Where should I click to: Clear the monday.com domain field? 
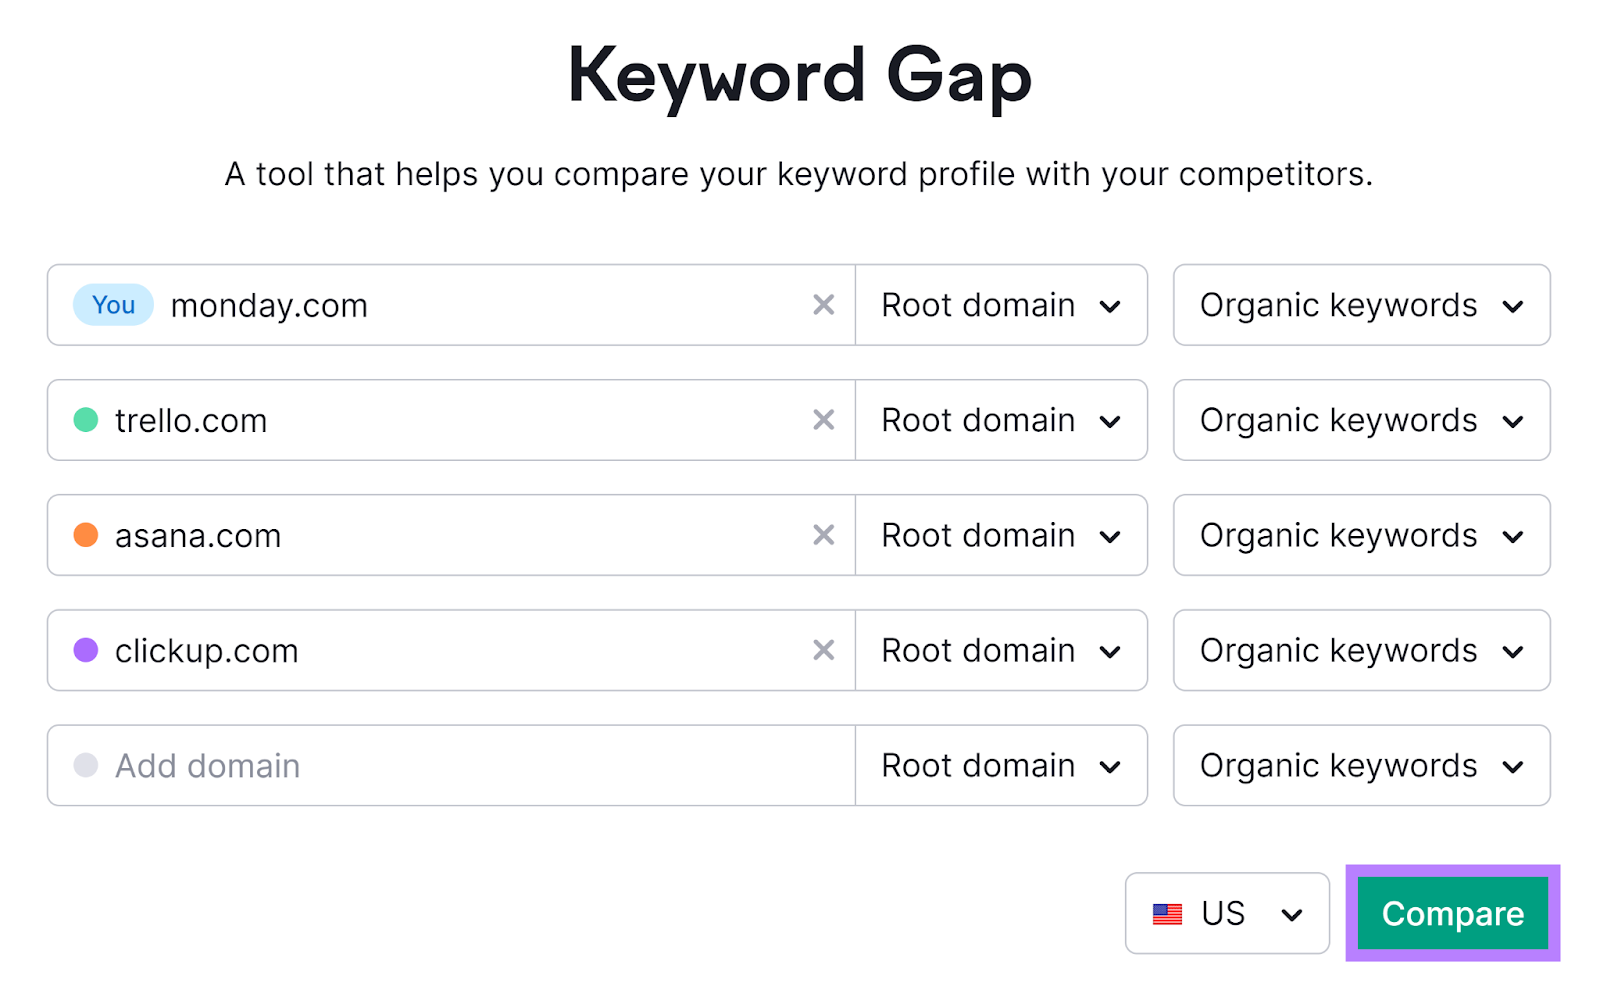click(x=823, y=305)
